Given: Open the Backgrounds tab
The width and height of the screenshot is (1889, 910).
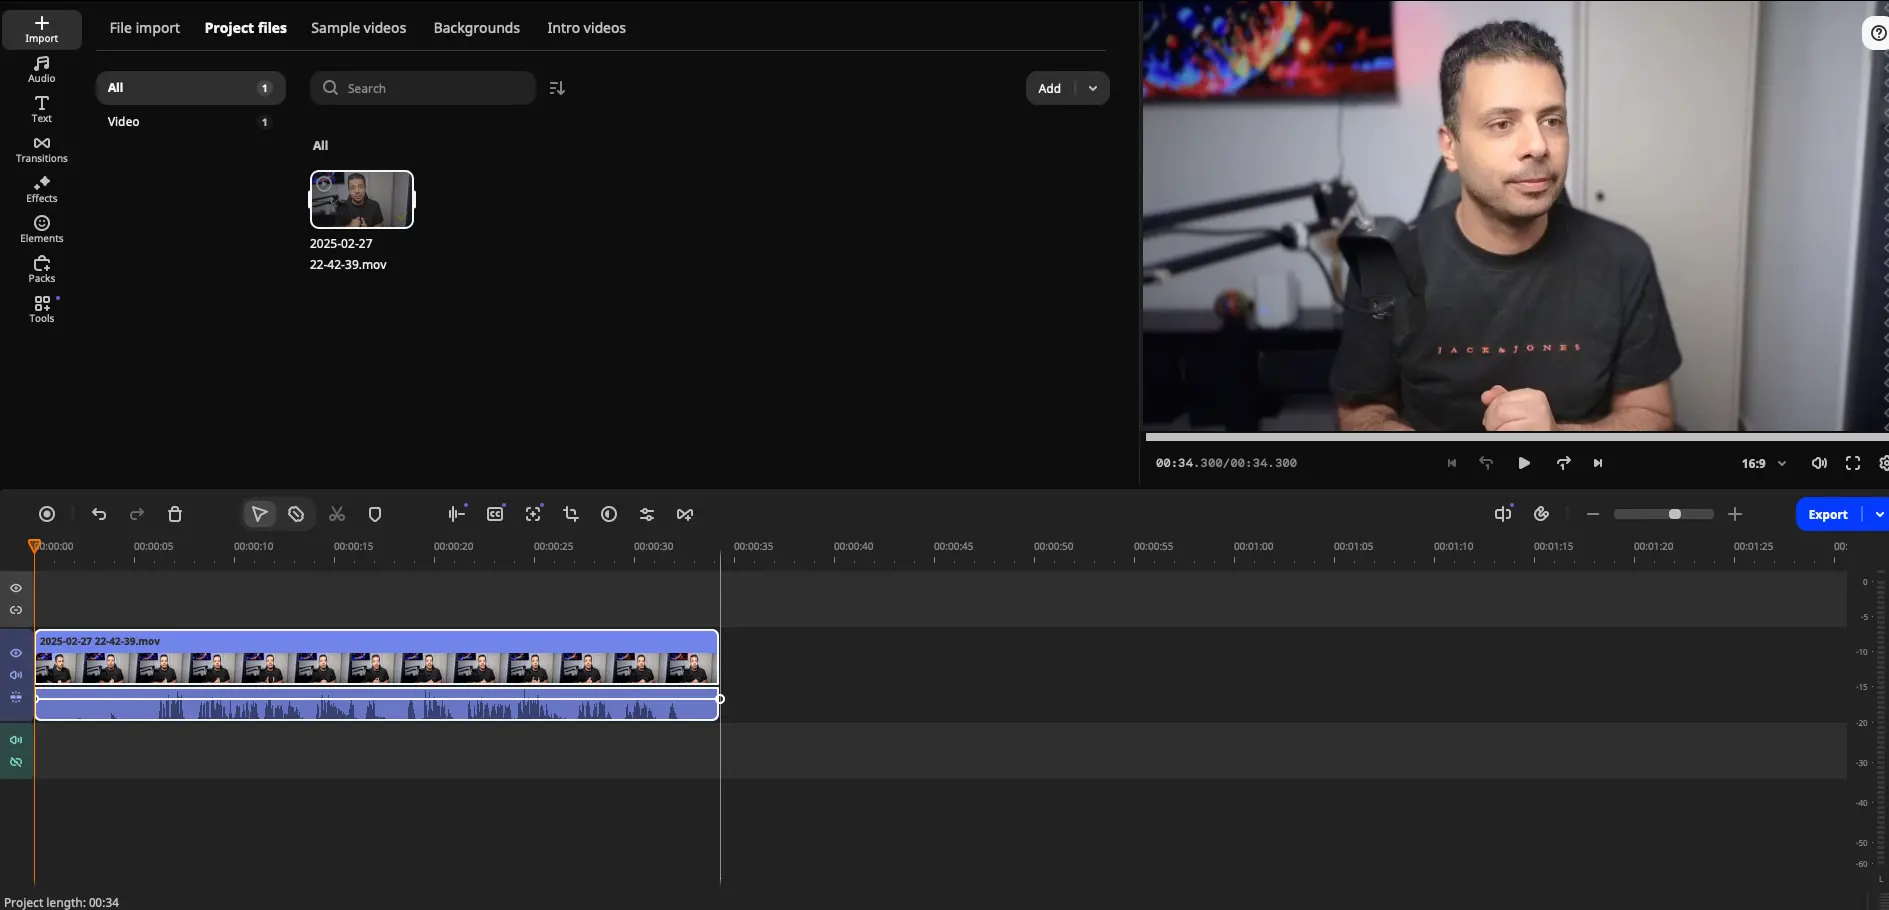Looking at the screenshot, I should point(476,27).
